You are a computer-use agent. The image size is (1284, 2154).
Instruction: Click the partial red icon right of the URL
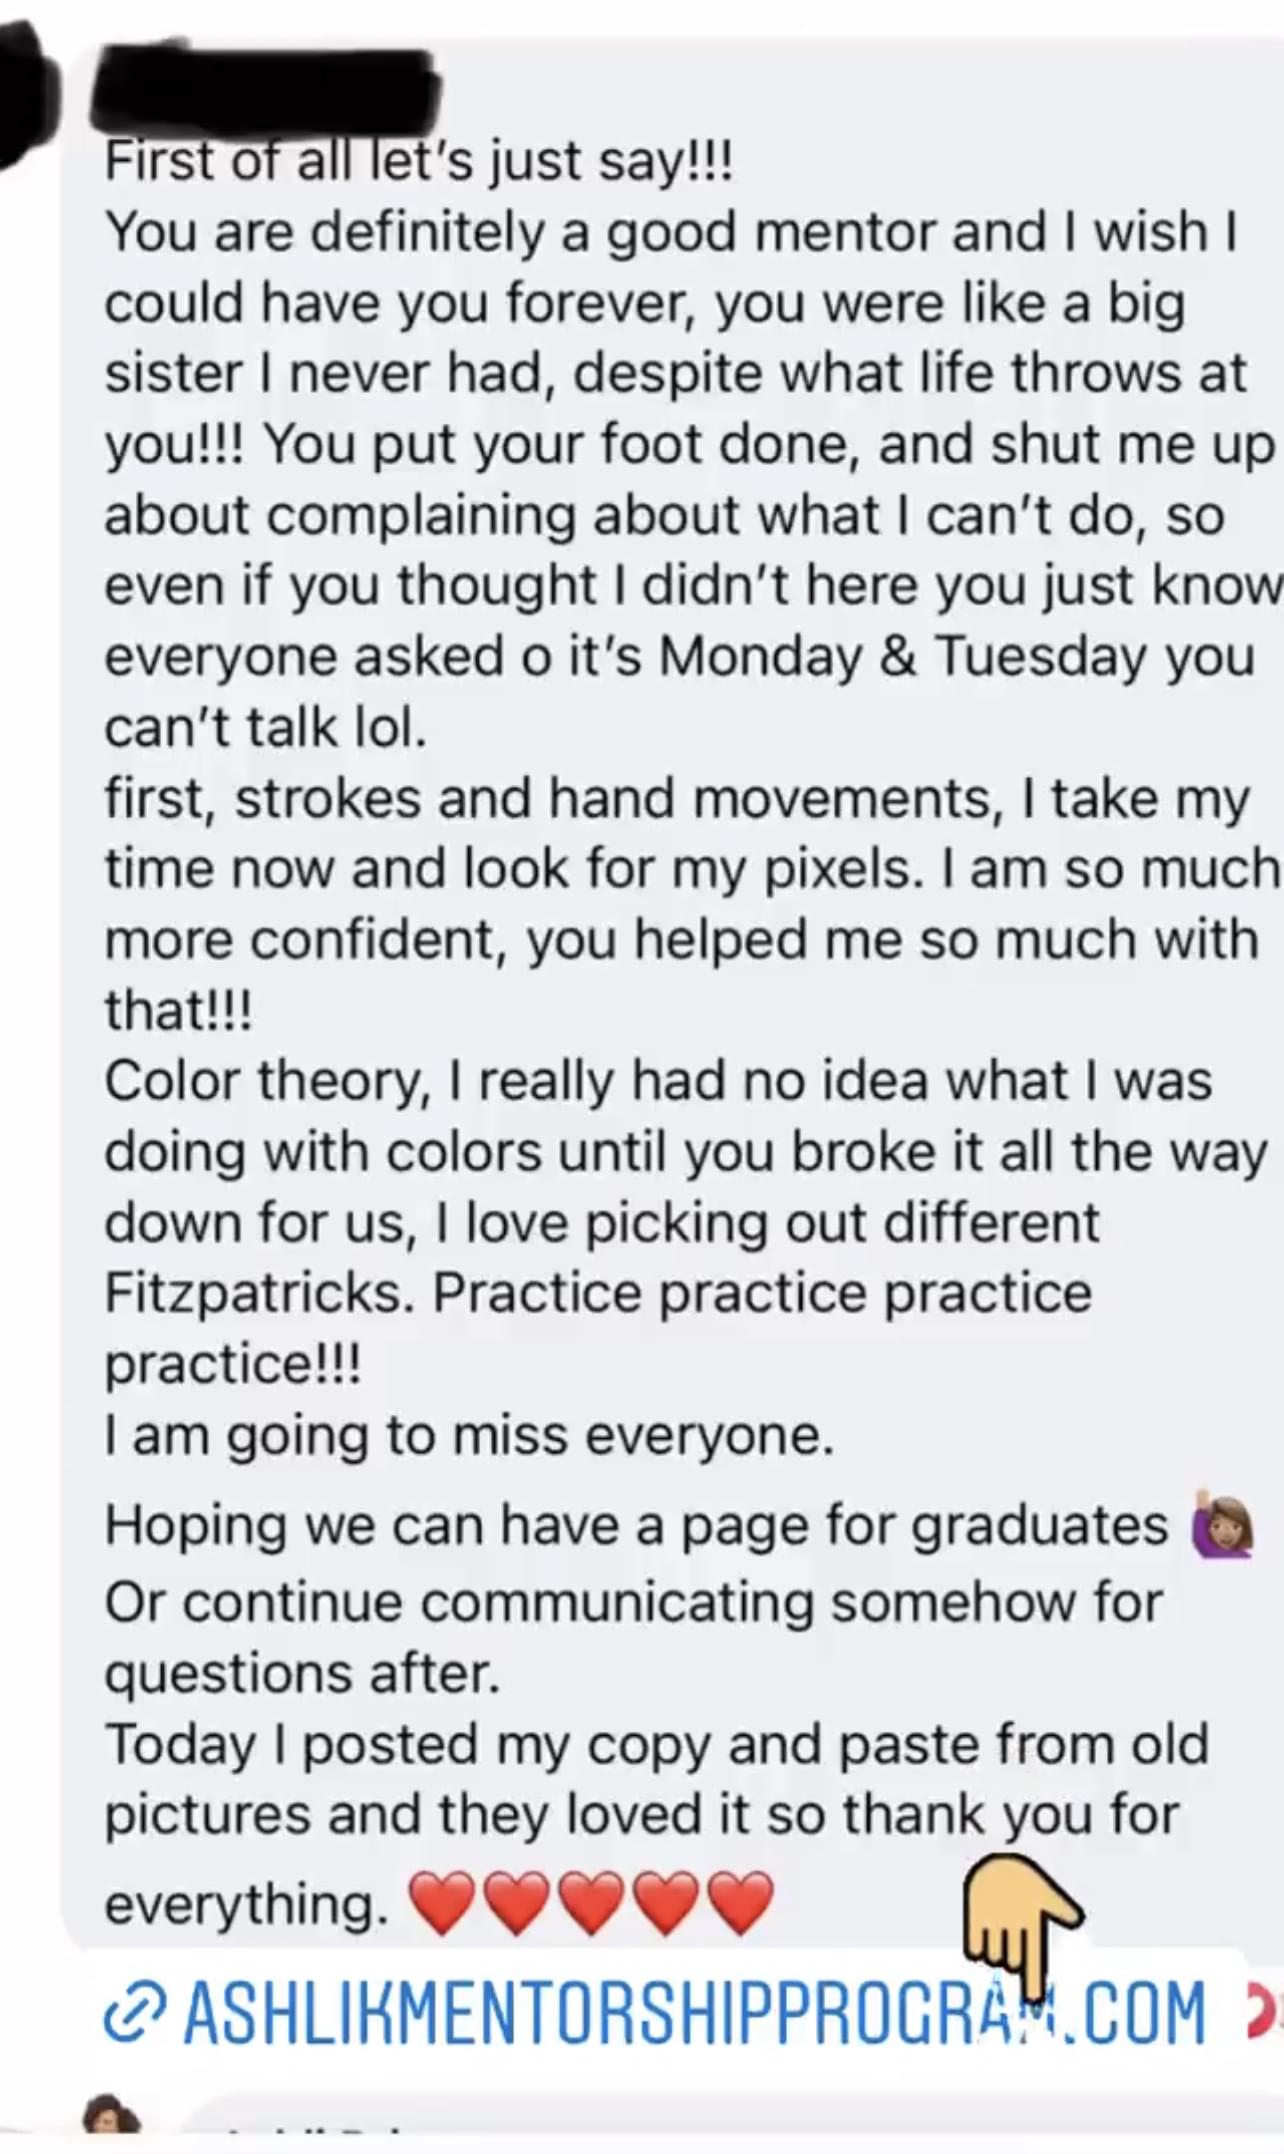pos(1264,2014)
